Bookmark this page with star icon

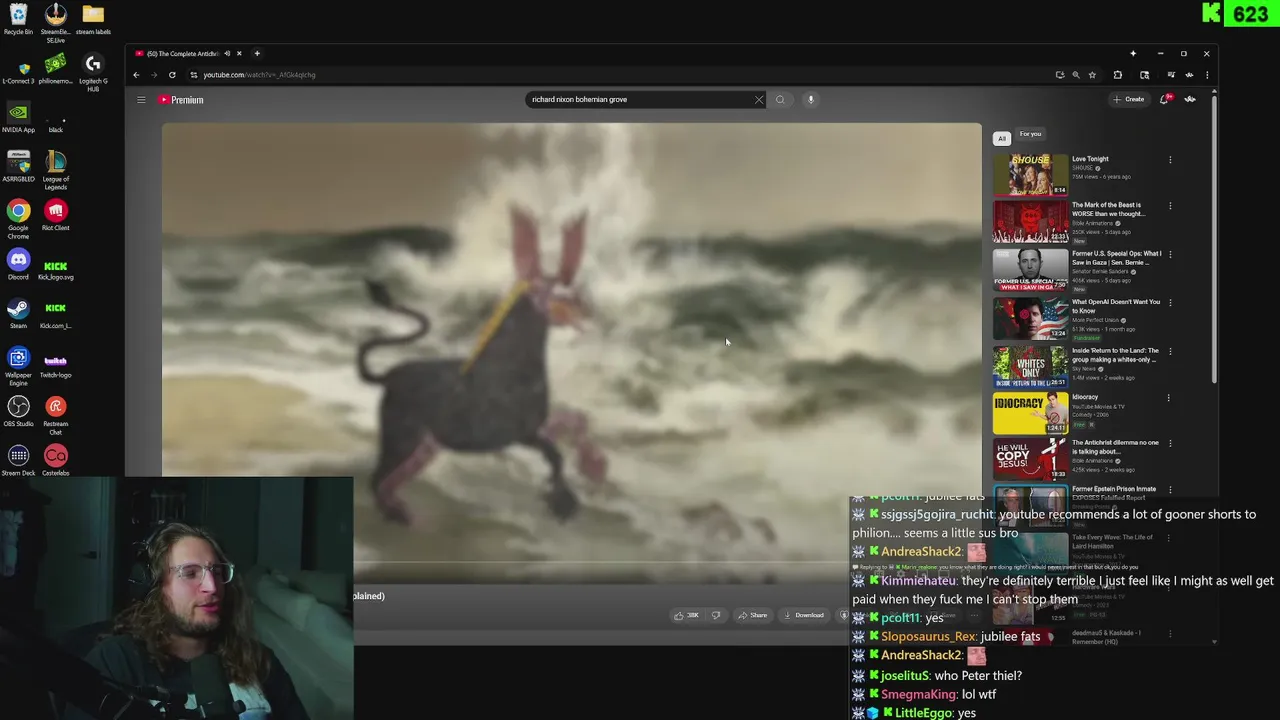pos(1092,75)
